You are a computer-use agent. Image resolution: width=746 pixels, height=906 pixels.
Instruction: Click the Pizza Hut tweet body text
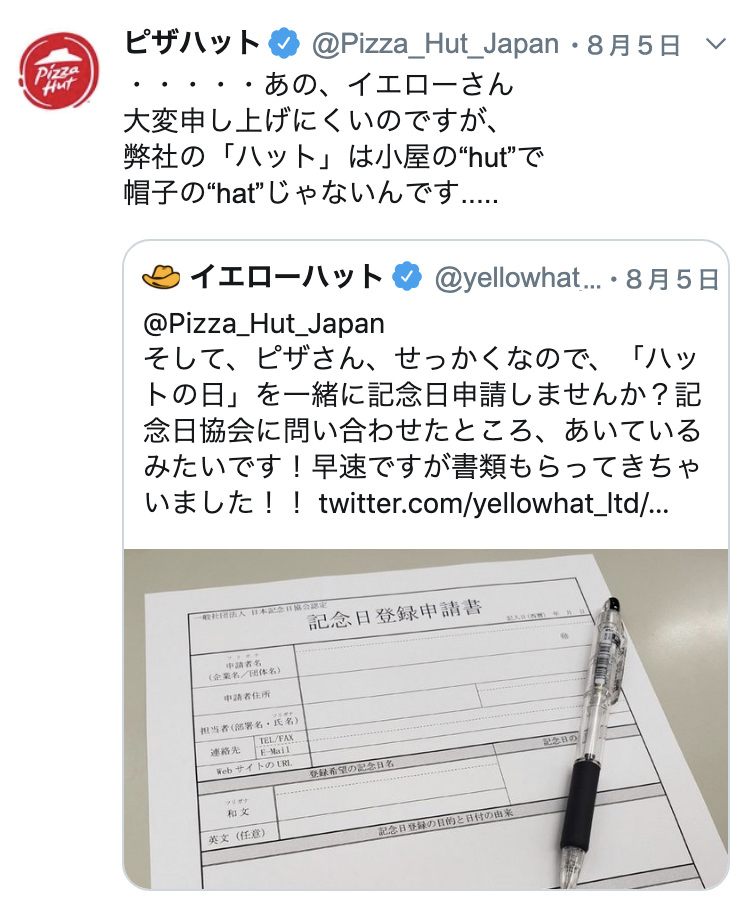pos(333,139)
